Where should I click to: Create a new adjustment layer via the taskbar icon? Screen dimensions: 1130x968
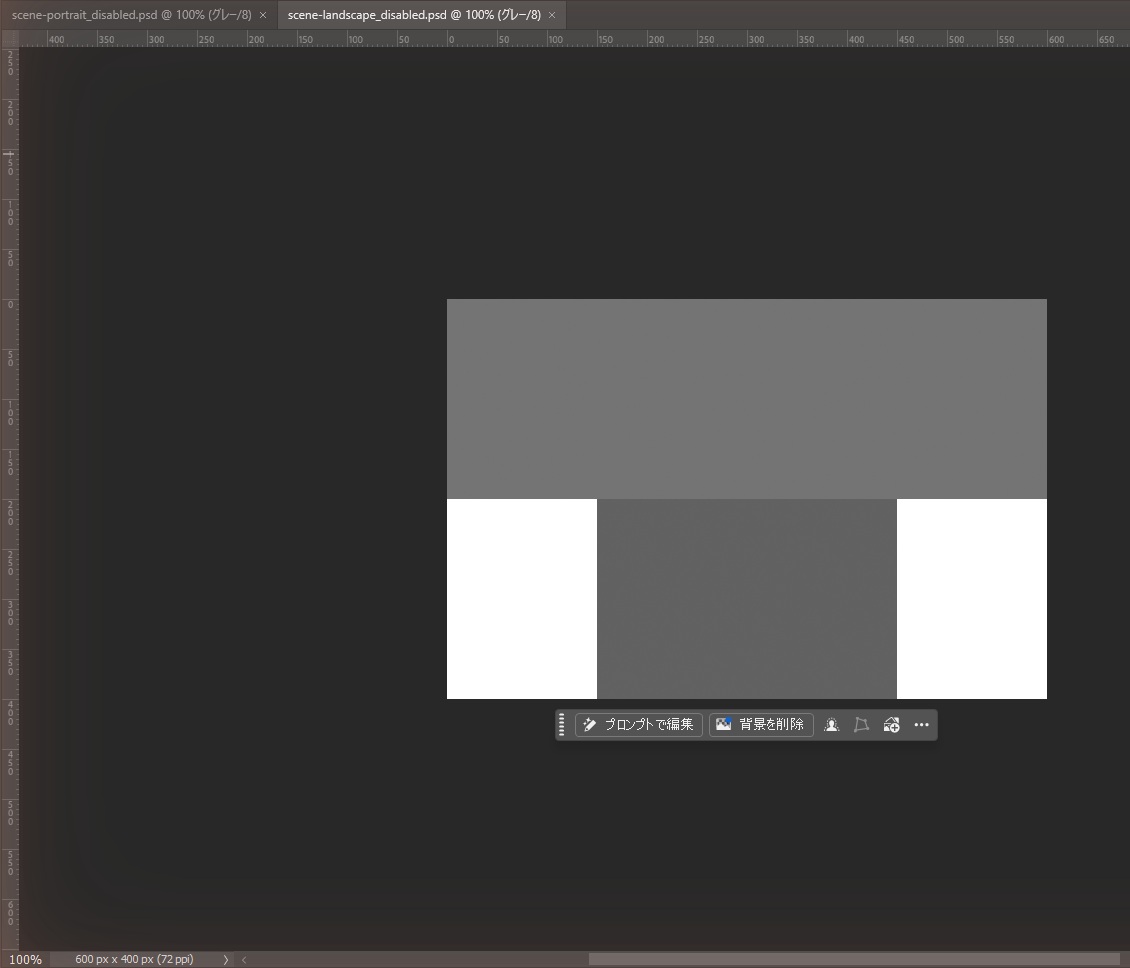[891, 724]
